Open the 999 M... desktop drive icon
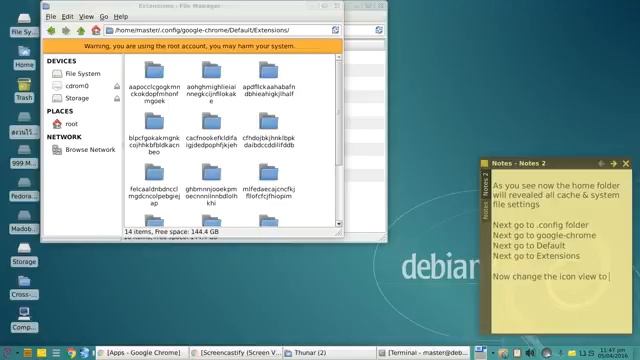This screenshot has width=640, height=360. pos(24,156)
